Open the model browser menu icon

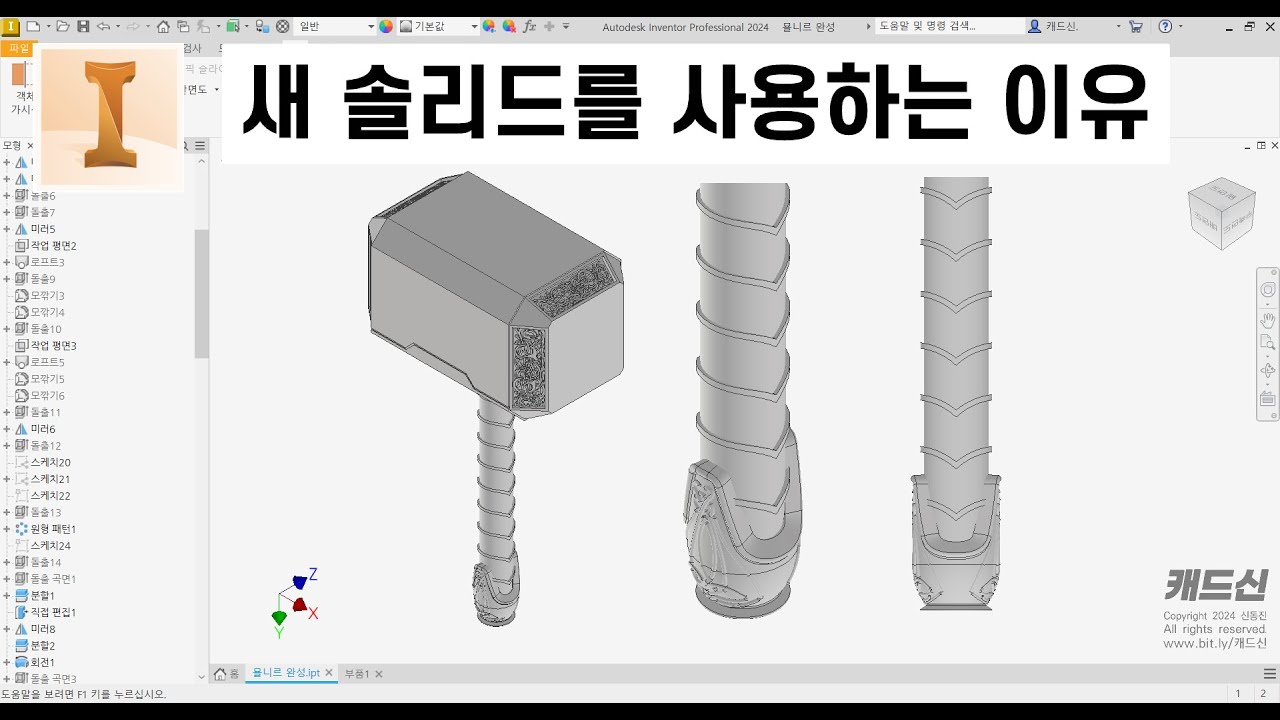[200, 146]
